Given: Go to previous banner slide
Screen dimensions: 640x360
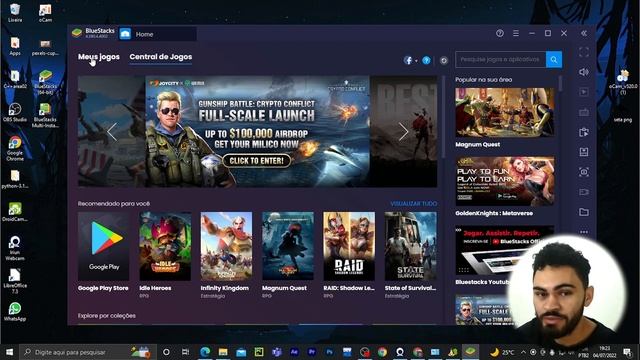Looking at the screenshot, I should 112,131.
